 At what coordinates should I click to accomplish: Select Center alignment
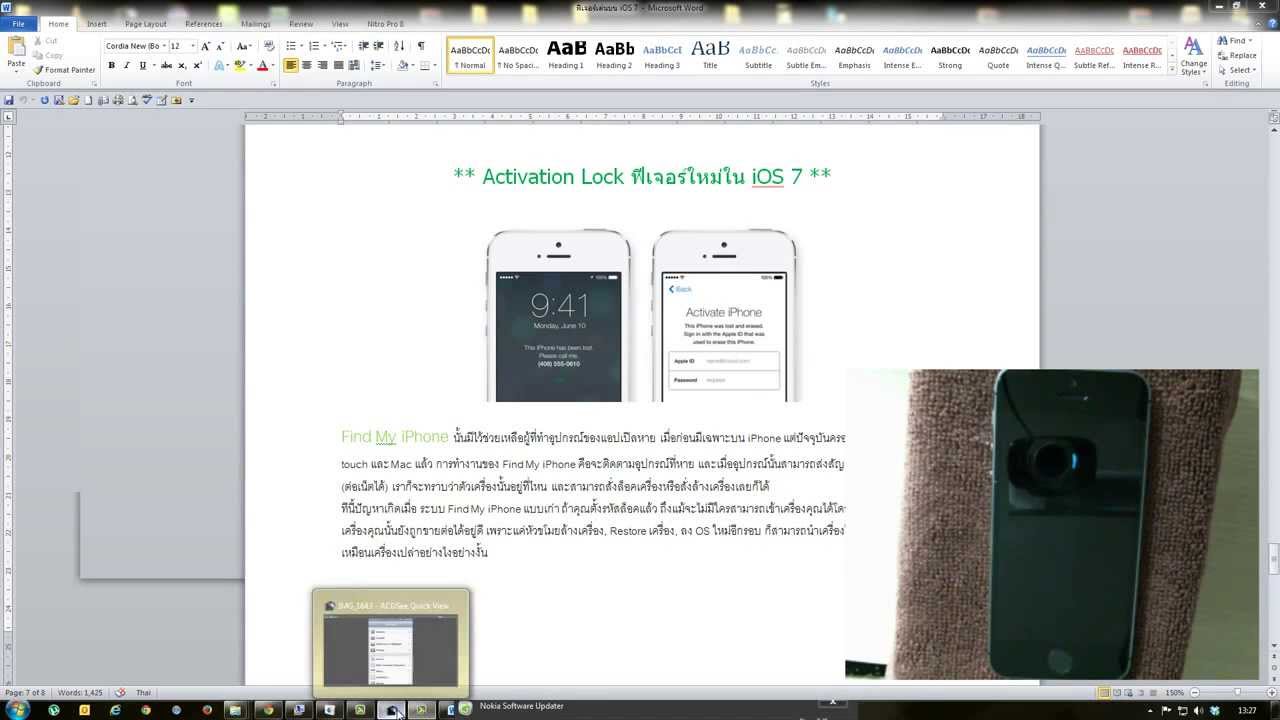click(307, 65)
